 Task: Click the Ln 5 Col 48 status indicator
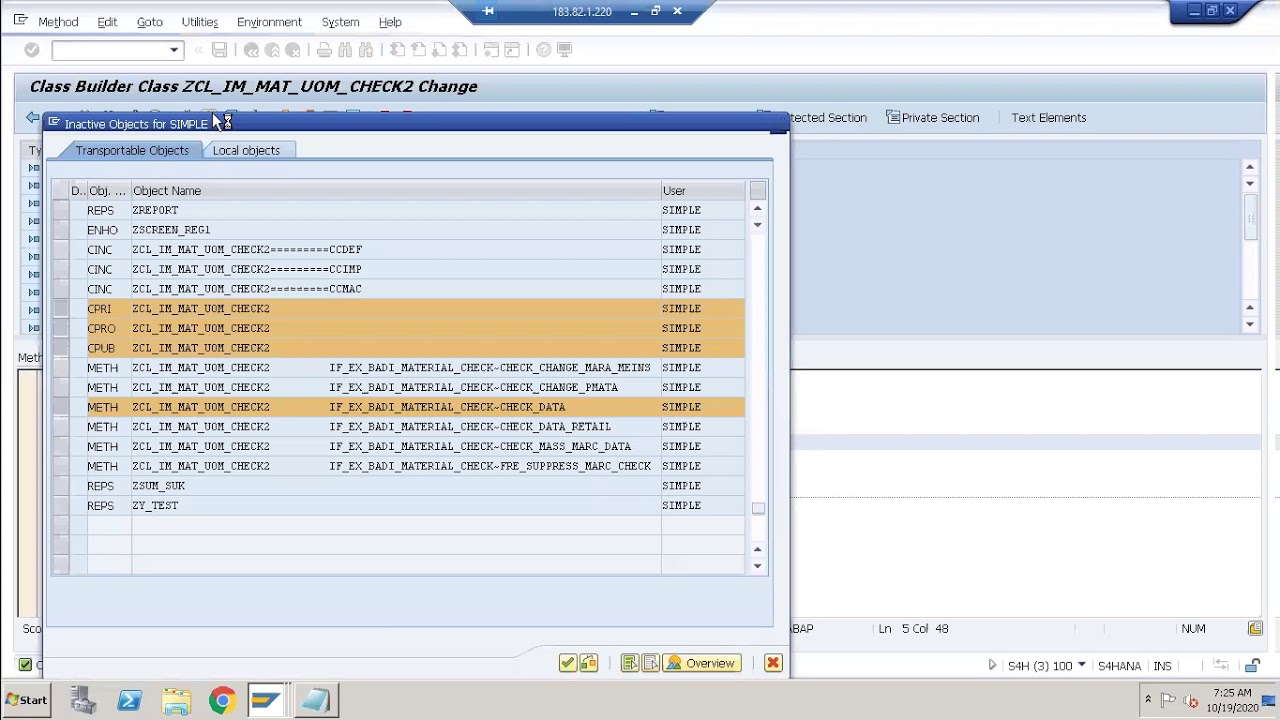point(913,628)
